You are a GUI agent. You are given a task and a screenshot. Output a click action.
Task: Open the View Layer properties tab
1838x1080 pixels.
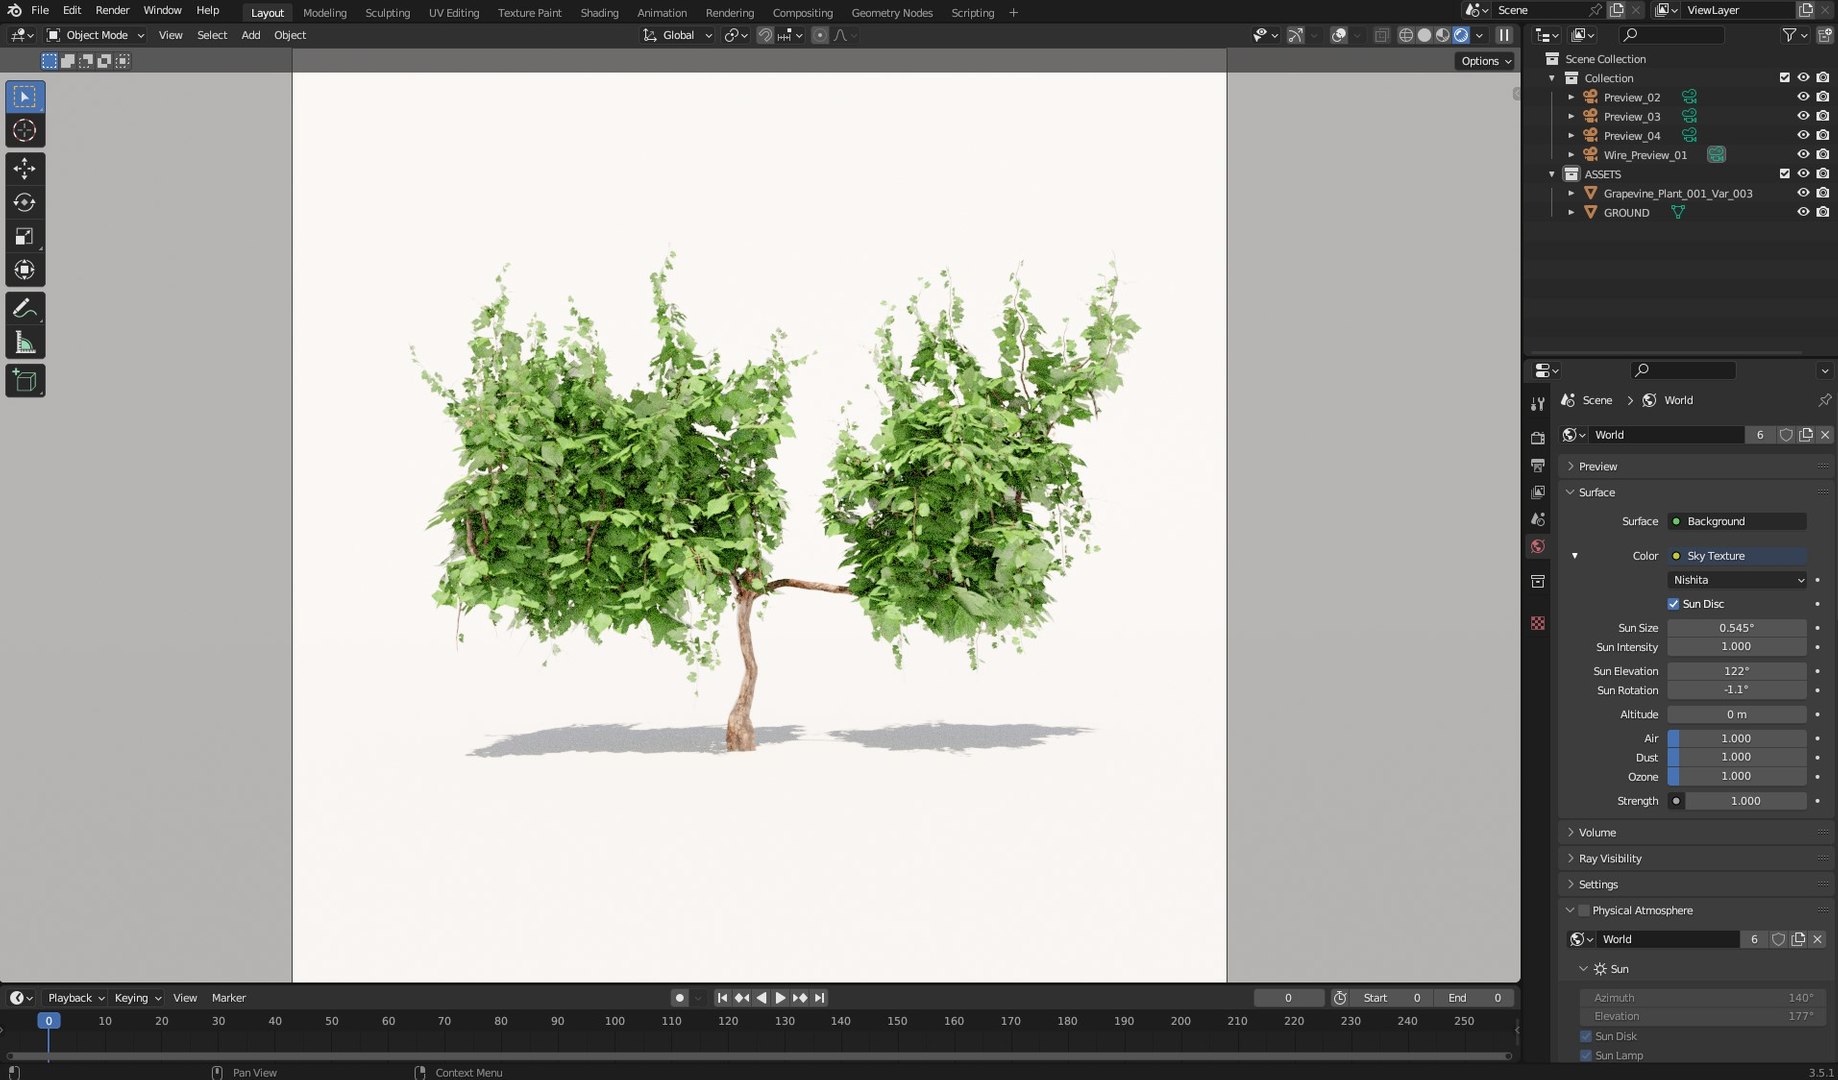pyautogui.click(x=1538, y=492)
